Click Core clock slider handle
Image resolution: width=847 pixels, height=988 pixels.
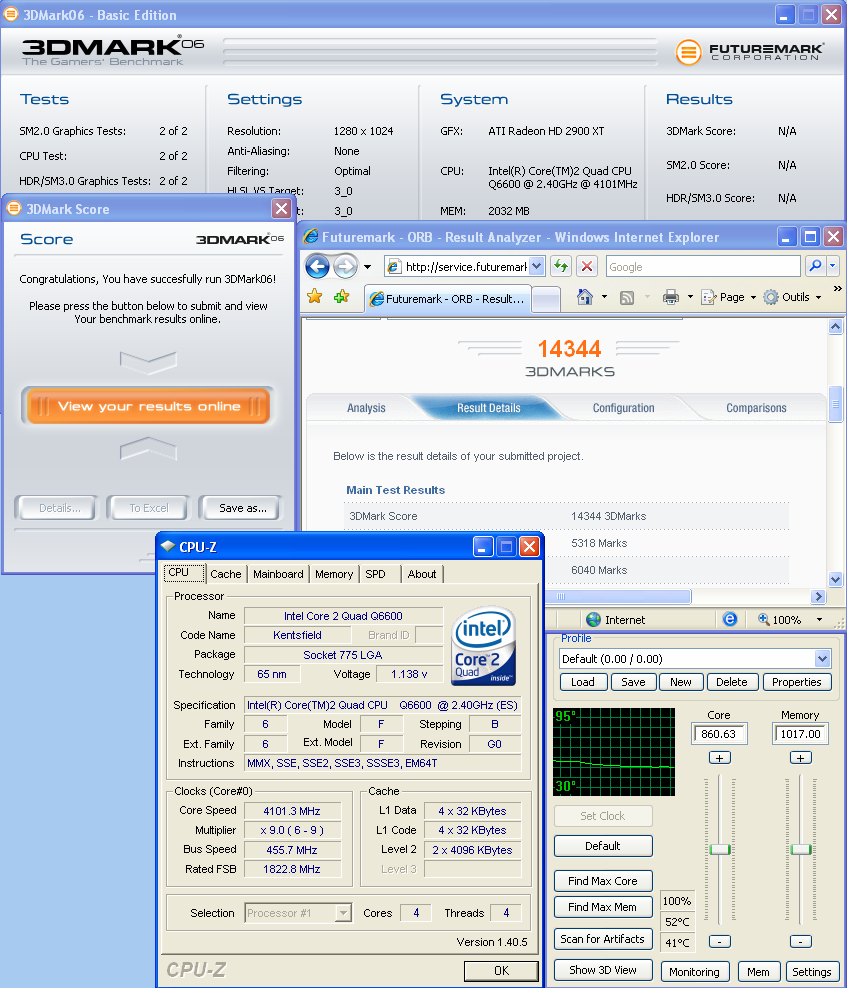pyautogui.click(x=720, y=849)
